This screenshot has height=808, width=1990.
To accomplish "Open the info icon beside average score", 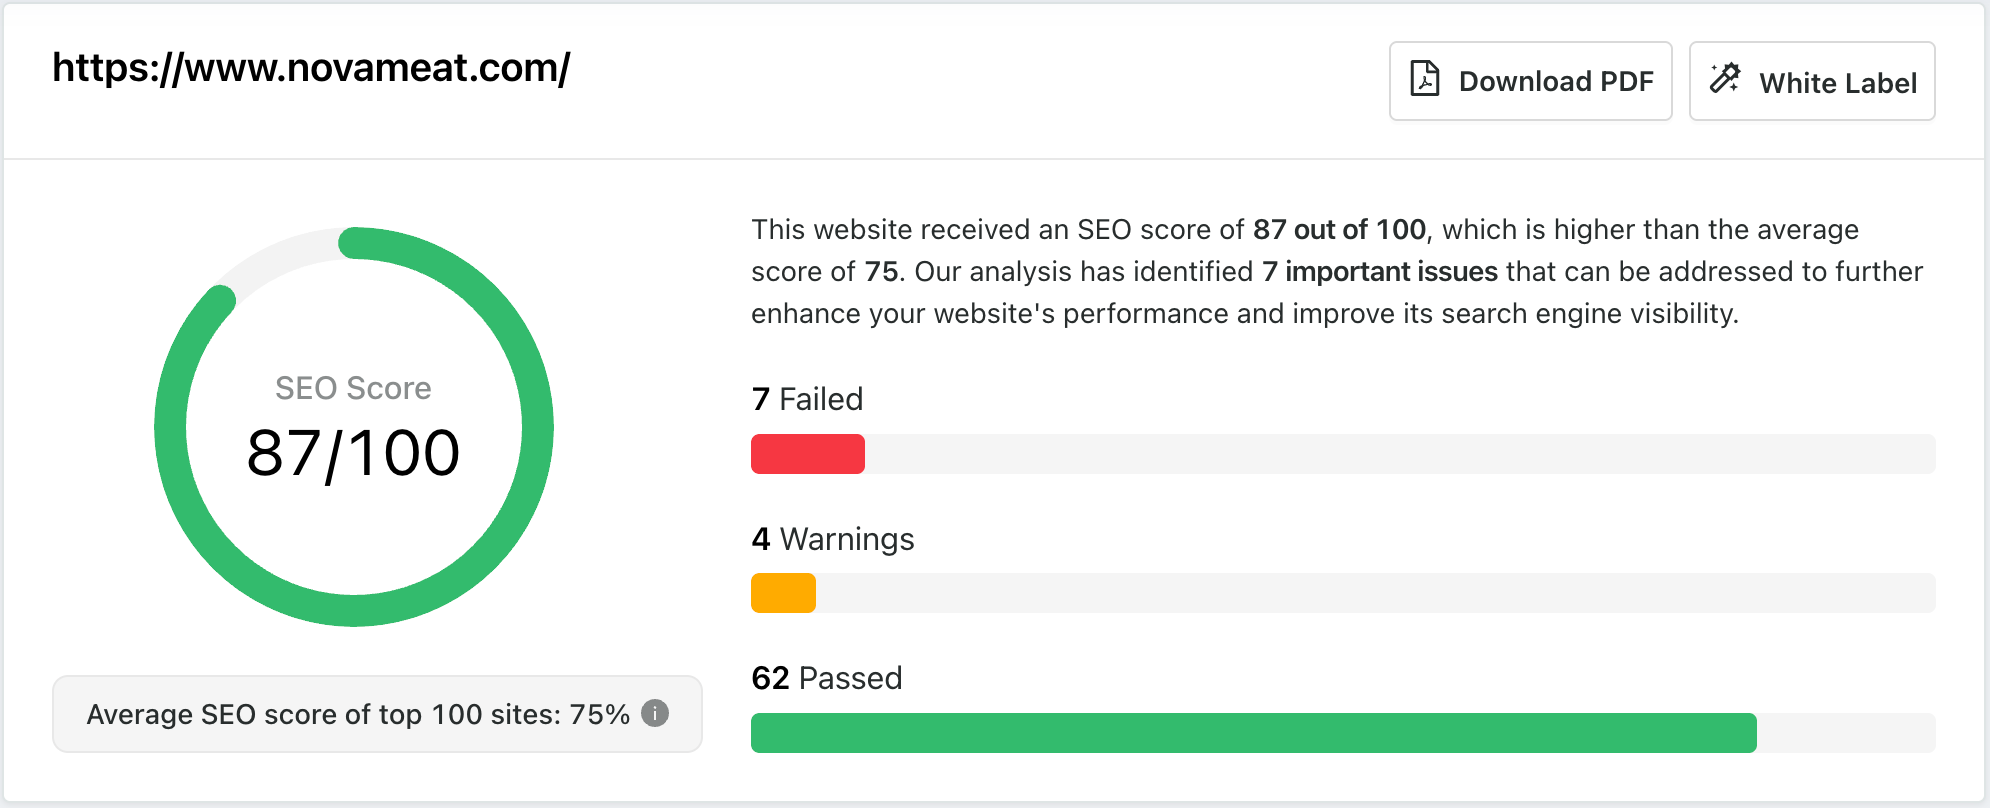I will click(x=655, y=713).
